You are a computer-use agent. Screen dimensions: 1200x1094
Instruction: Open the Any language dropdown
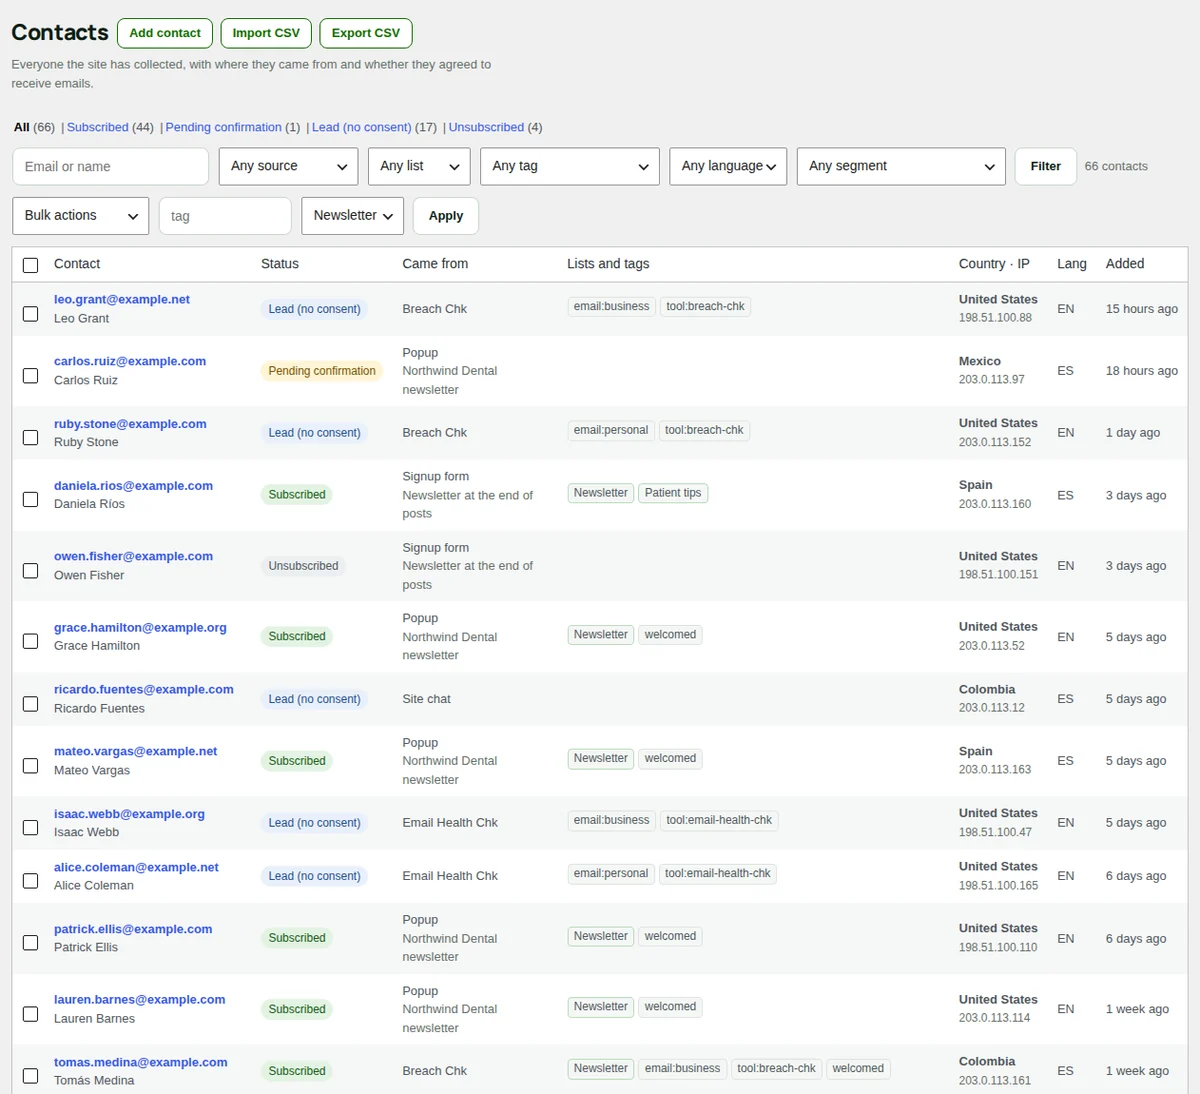click(x=728, y=166)
